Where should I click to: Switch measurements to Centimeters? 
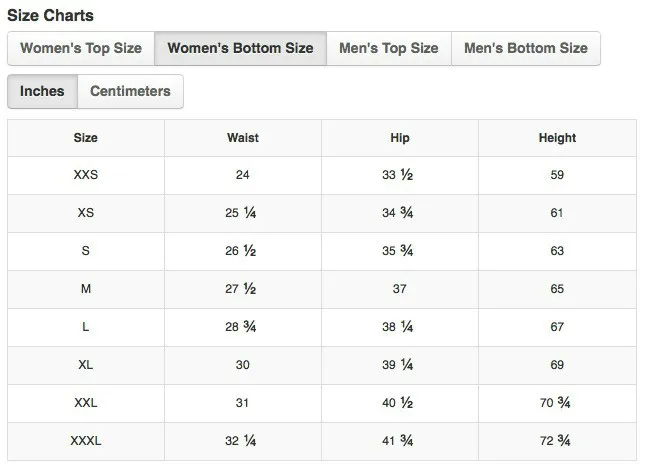(x=130, y=91)
